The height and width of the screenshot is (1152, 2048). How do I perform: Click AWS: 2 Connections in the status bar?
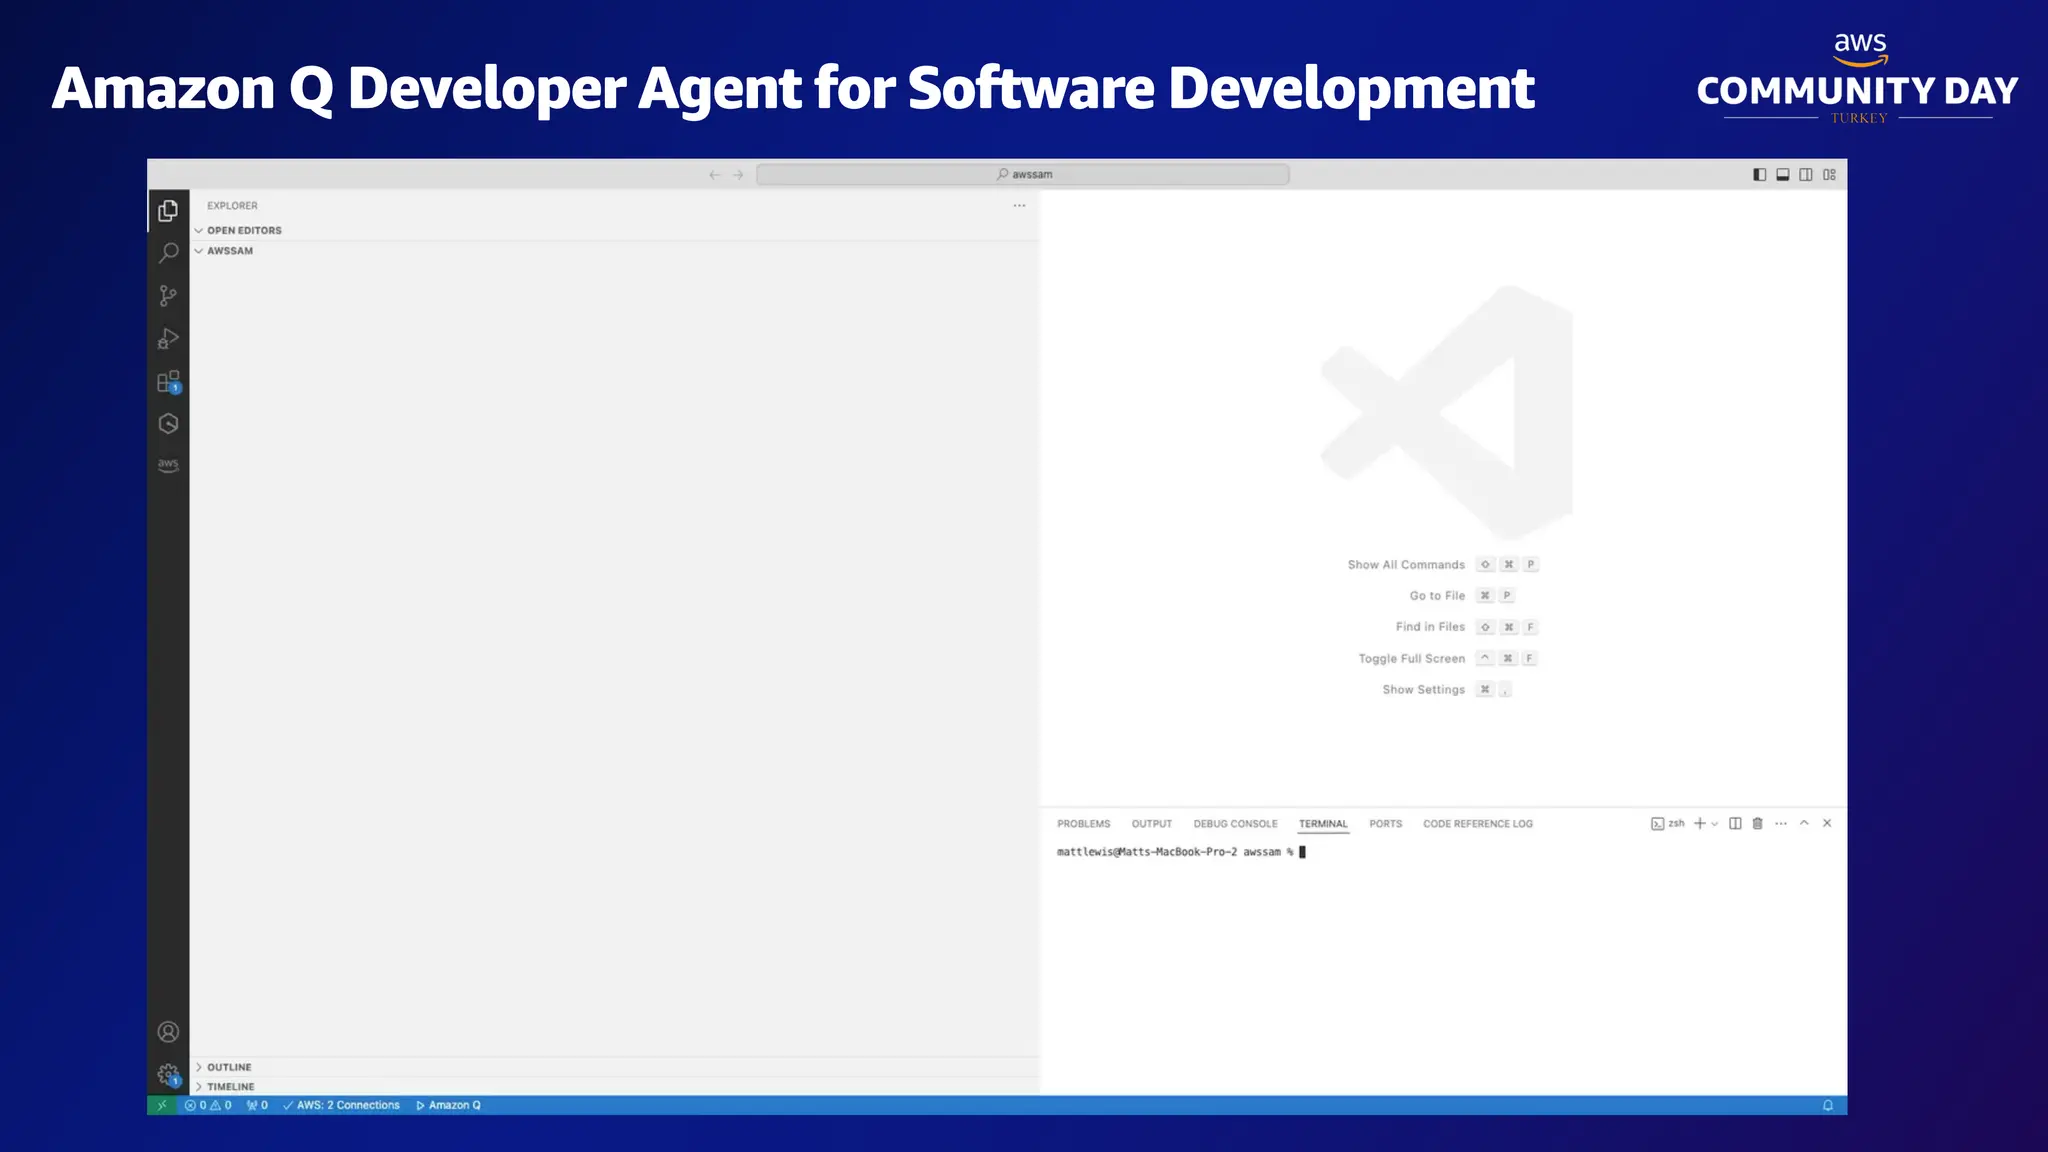341,1105
